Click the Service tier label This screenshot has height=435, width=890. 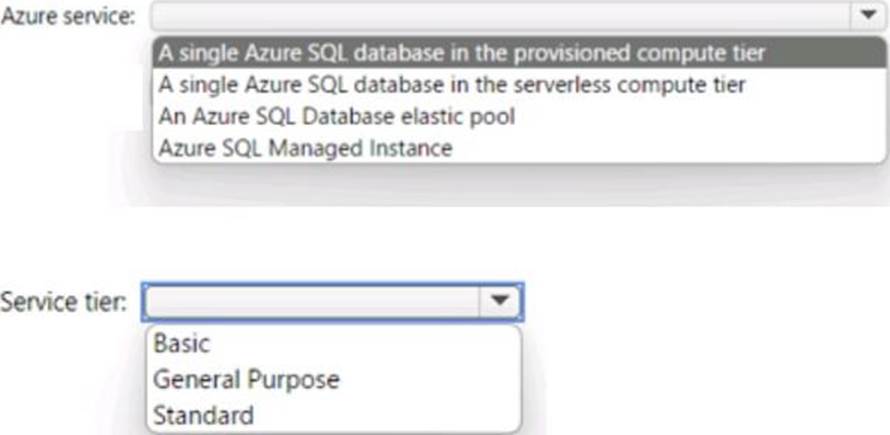pyautogui.click(x=62, y=303)
